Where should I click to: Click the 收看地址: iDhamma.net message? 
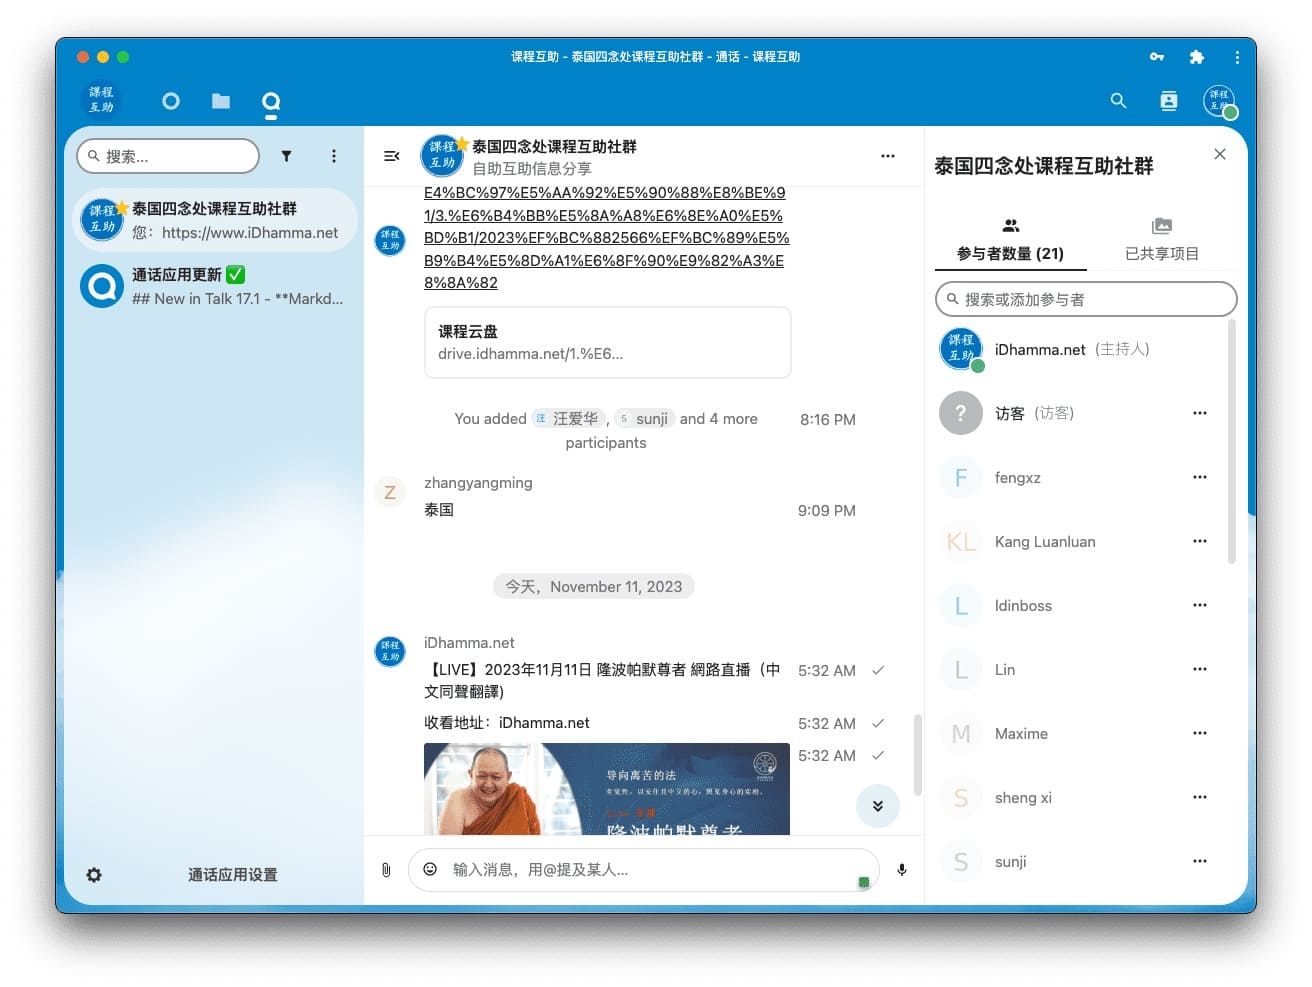507,723
